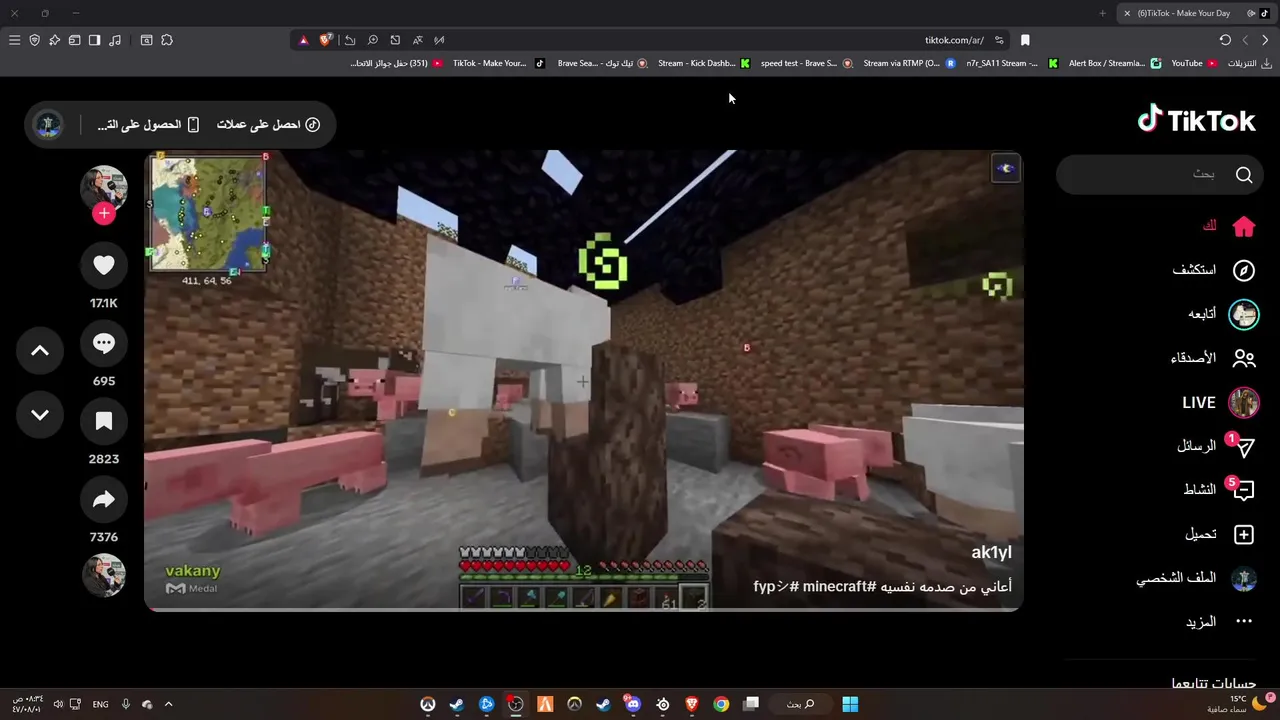Click the #minecraft hashtag in caption
The width and height of the screenshot is (1280, 720).
point(838,587)
